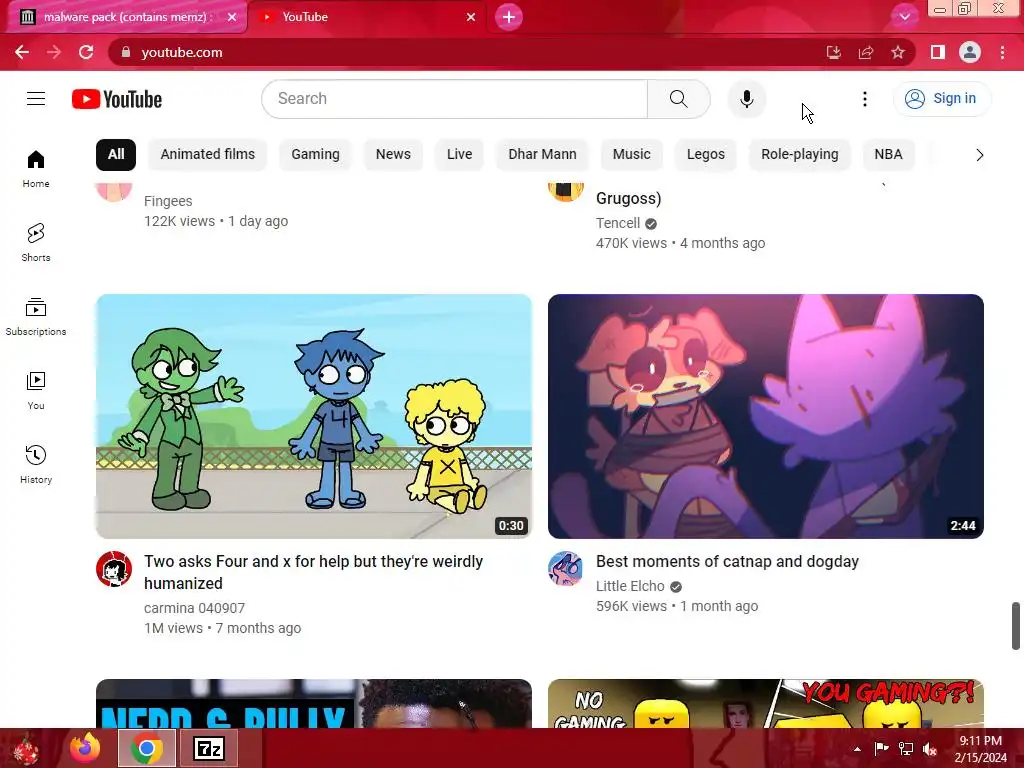Click the muted volume tray icon
The width and height of the screenshot is (1024, 768).
click(x=930, y=749)
